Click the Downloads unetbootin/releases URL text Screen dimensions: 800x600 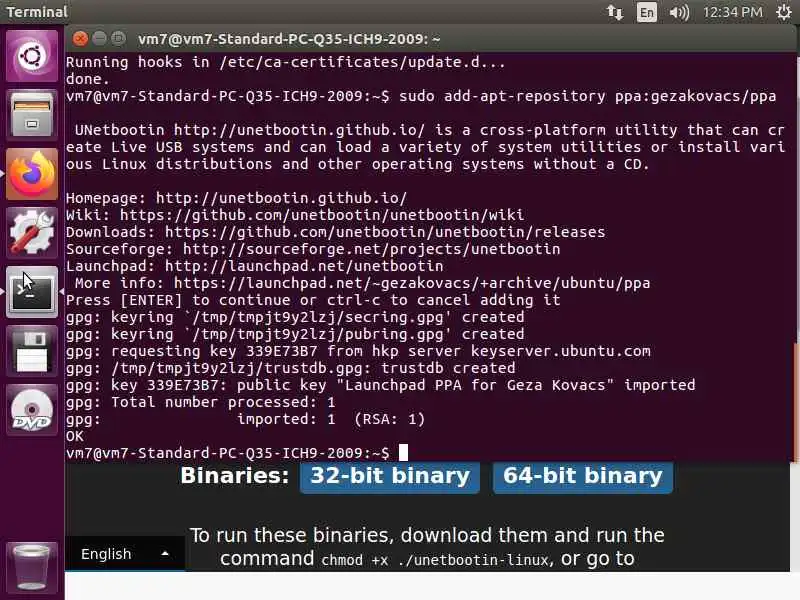[x=385, y=232]
